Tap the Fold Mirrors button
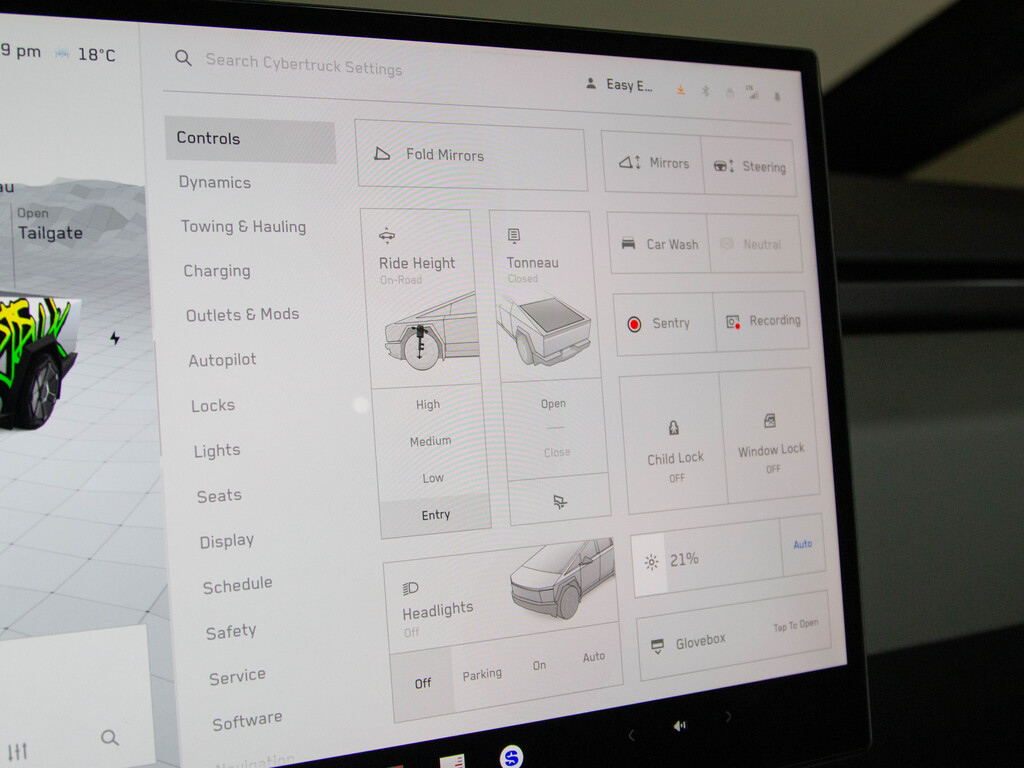 pos(471,155)
